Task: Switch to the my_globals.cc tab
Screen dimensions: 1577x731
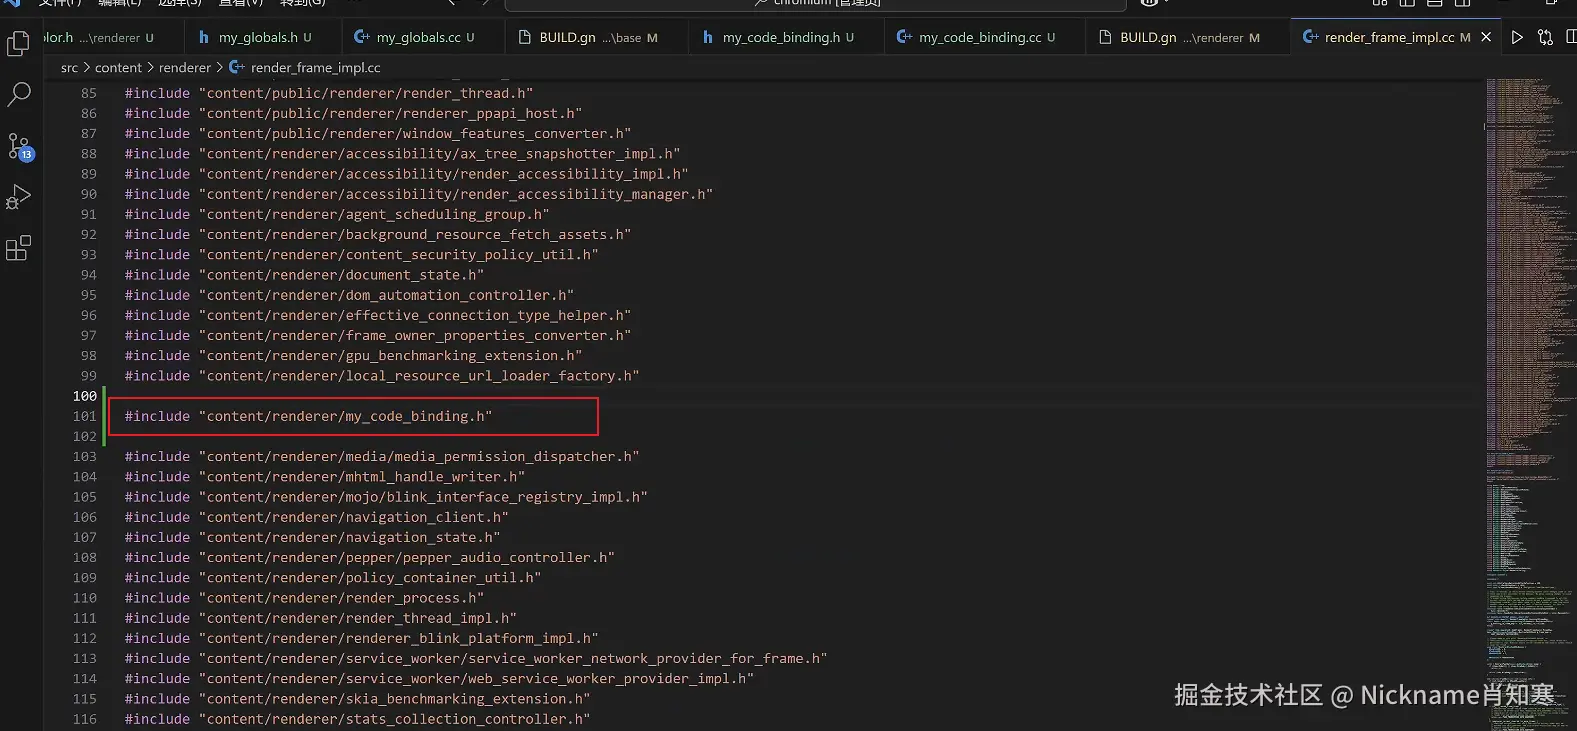Action: 421,37
